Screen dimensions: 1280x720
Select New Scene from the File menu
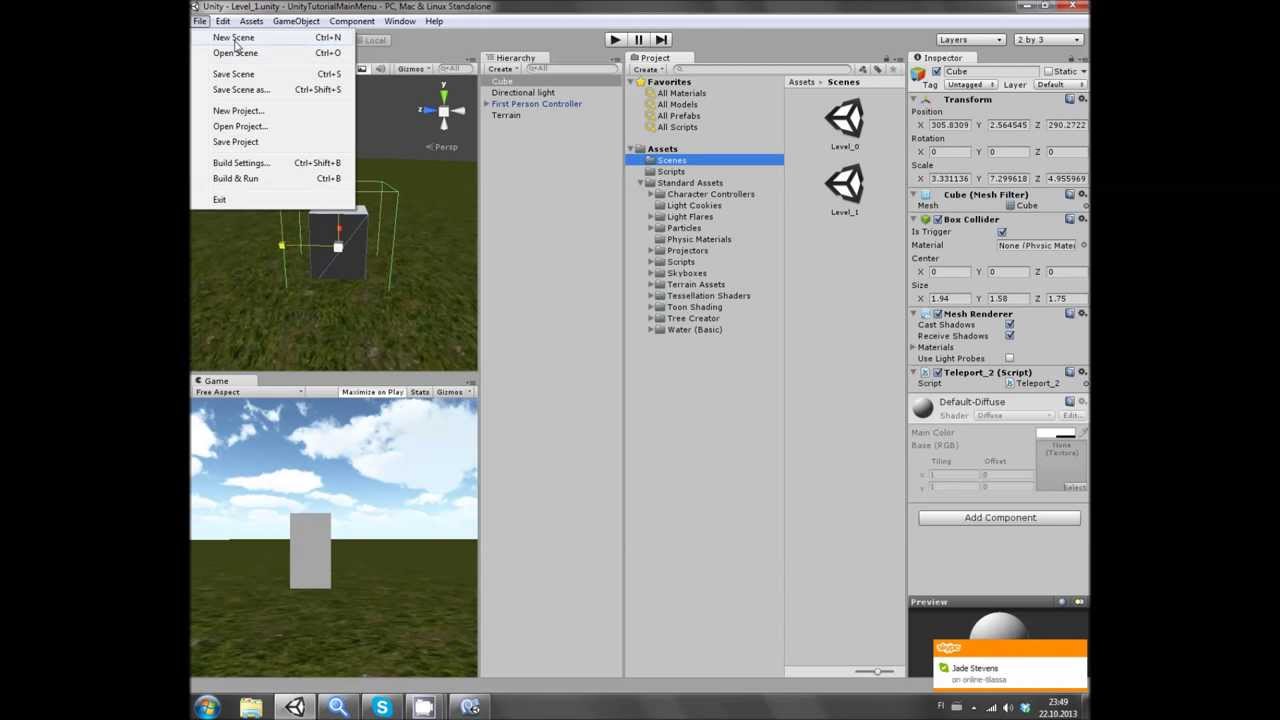(x=233, y=37)
